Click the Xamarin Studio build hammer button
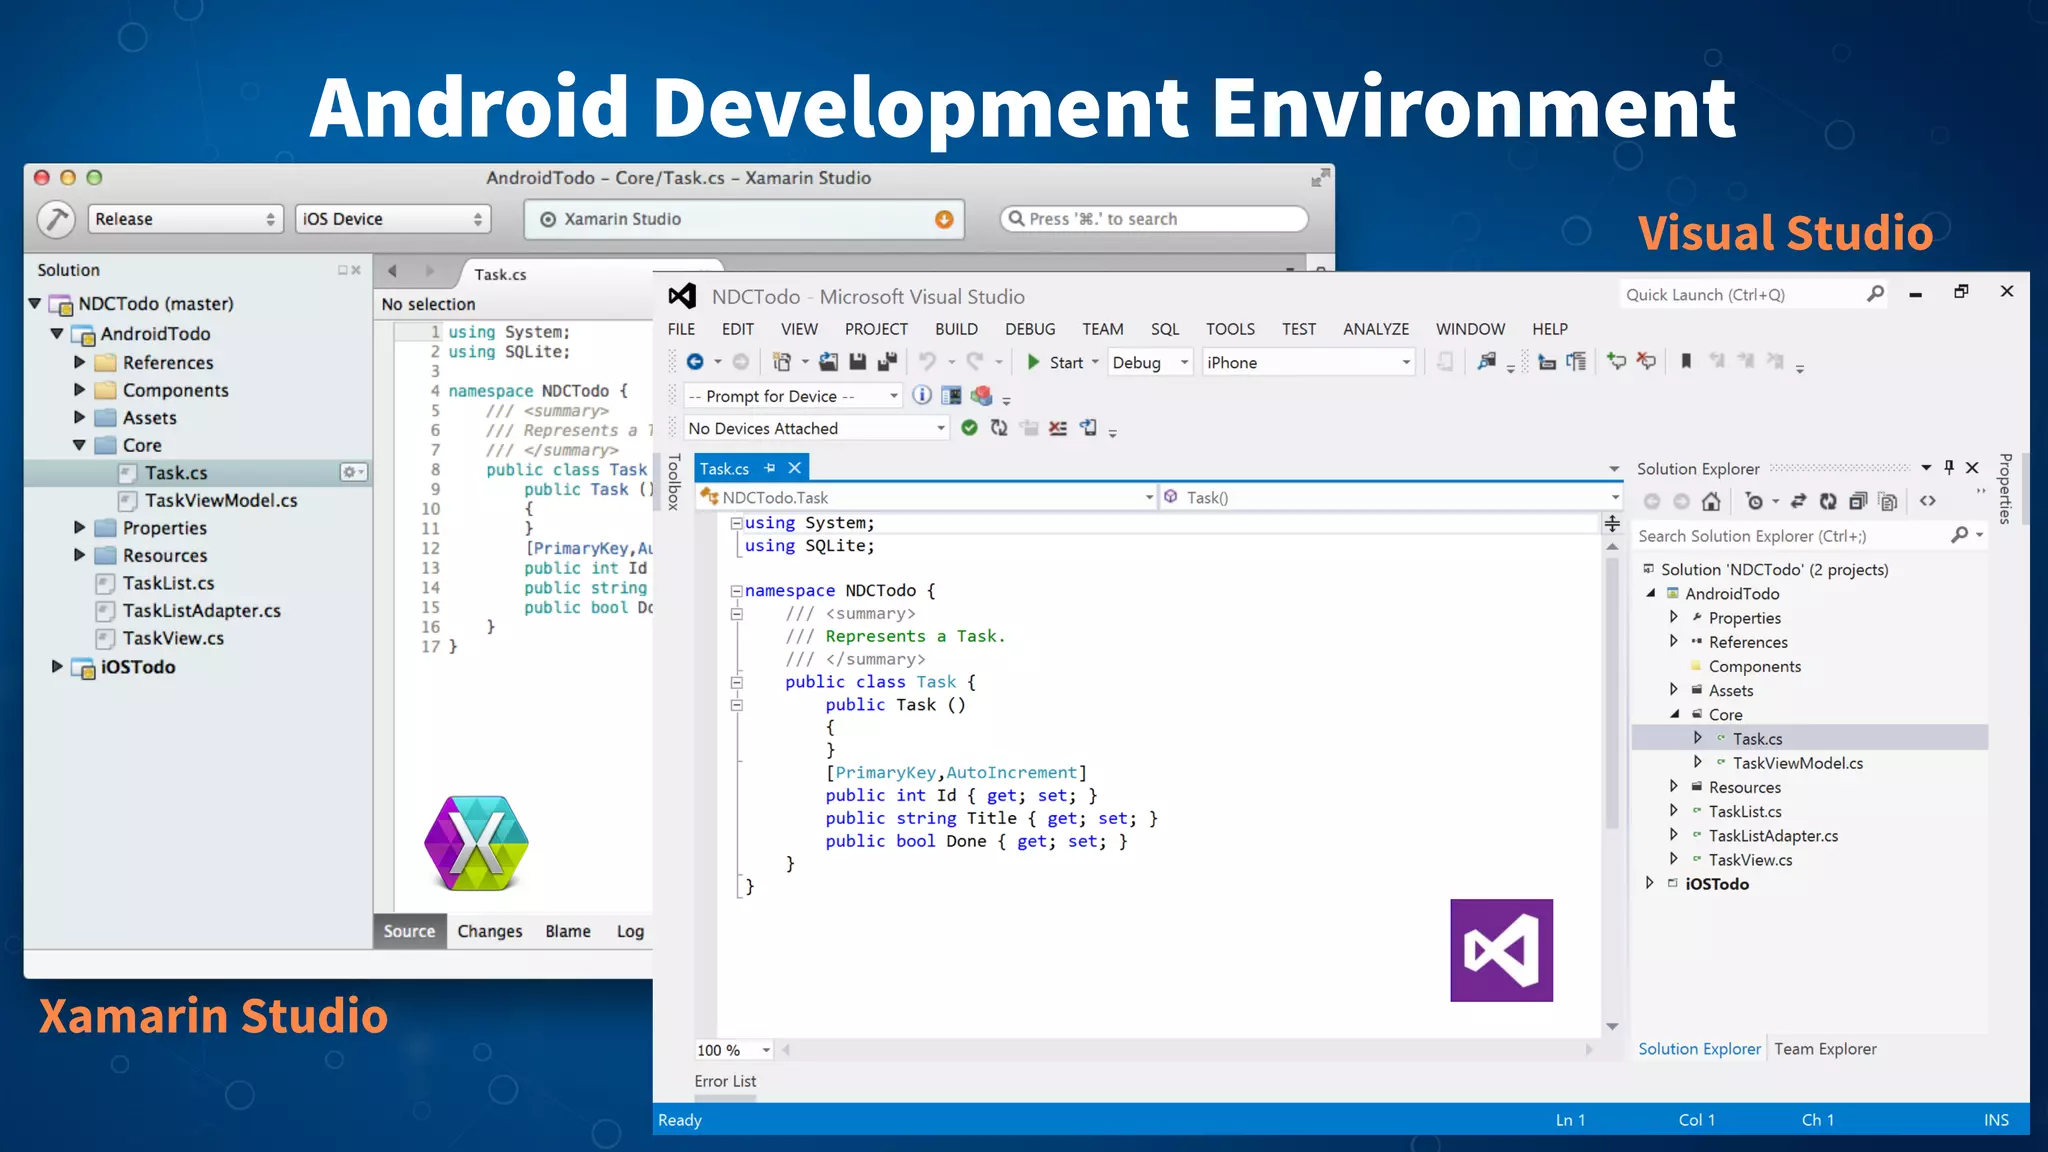This screenshot has width=2048, height=1152. click(x=57, y=219)
